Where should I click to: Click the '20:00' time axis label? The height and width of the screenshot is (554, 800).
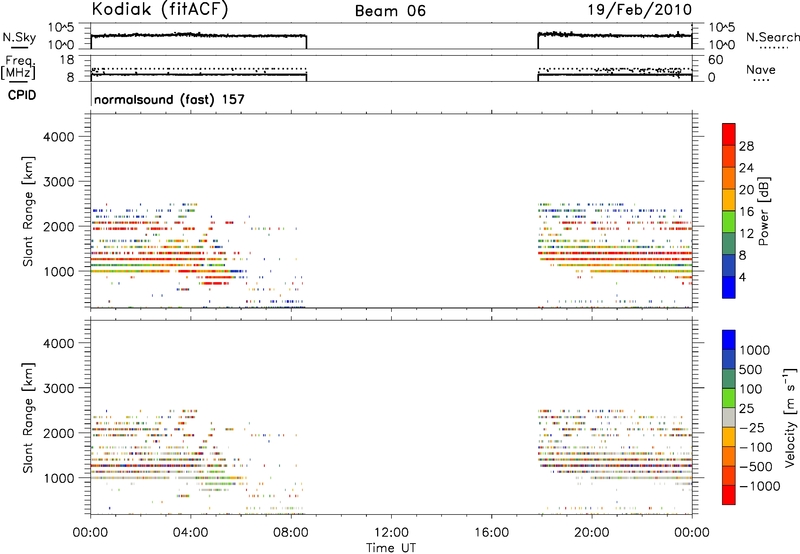pyautogui.click(x=591, y=533)
